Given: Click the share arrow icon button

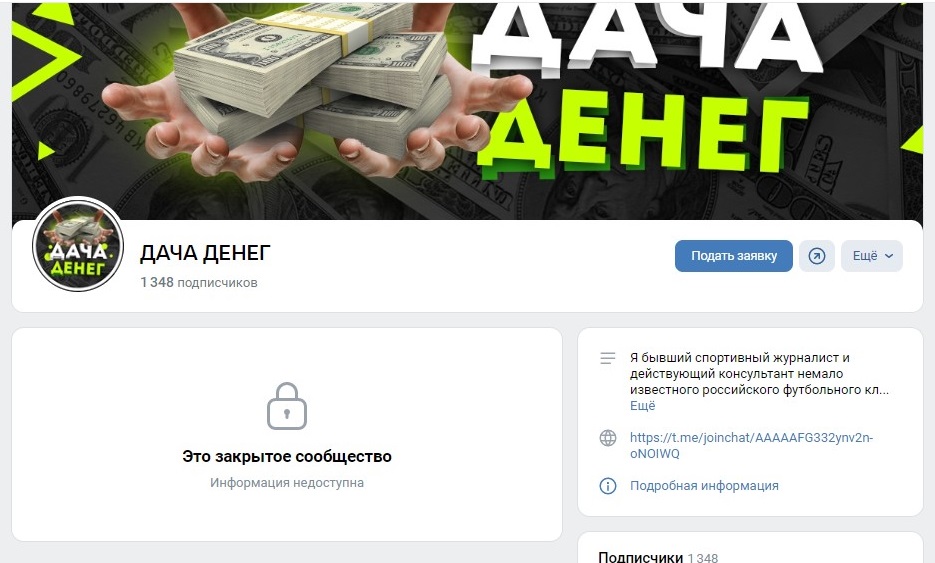Looking at the screenshot, I should 816,256.
